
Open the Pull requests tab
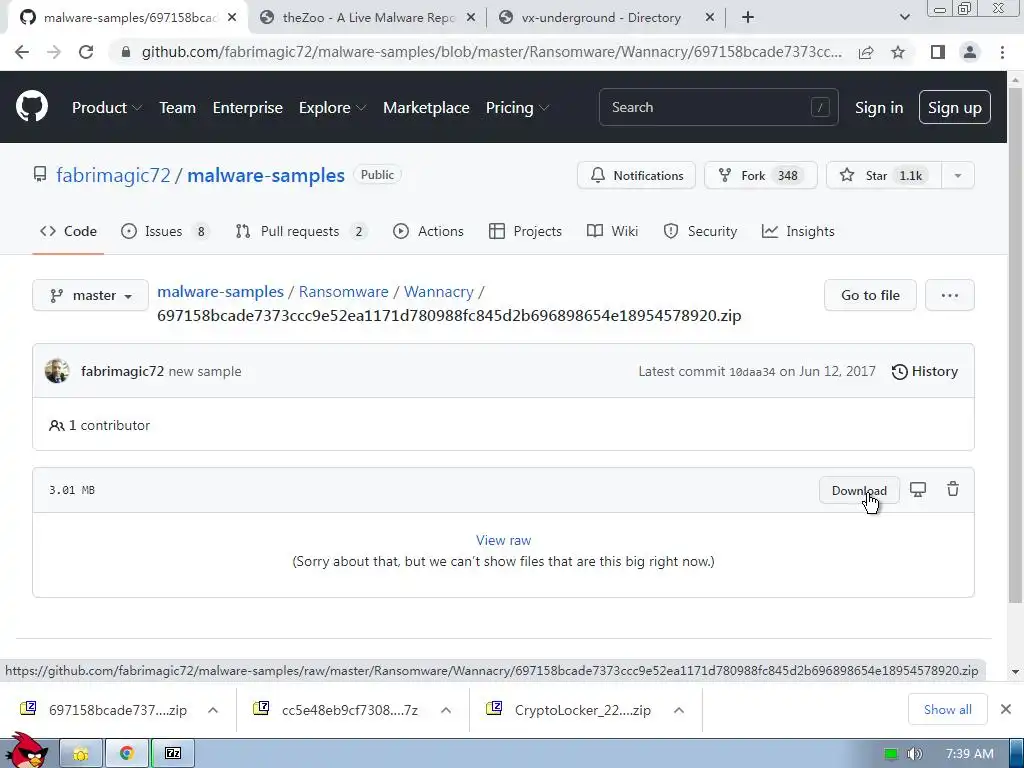tap(301, 231)
